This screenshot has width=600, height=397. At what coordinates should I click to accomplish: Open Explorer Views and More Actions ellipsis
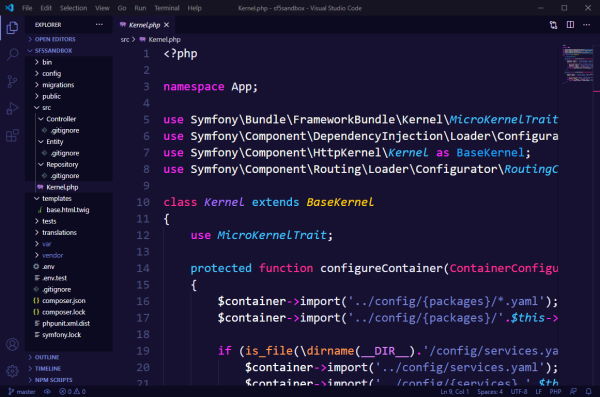click(x=99, y=25)
